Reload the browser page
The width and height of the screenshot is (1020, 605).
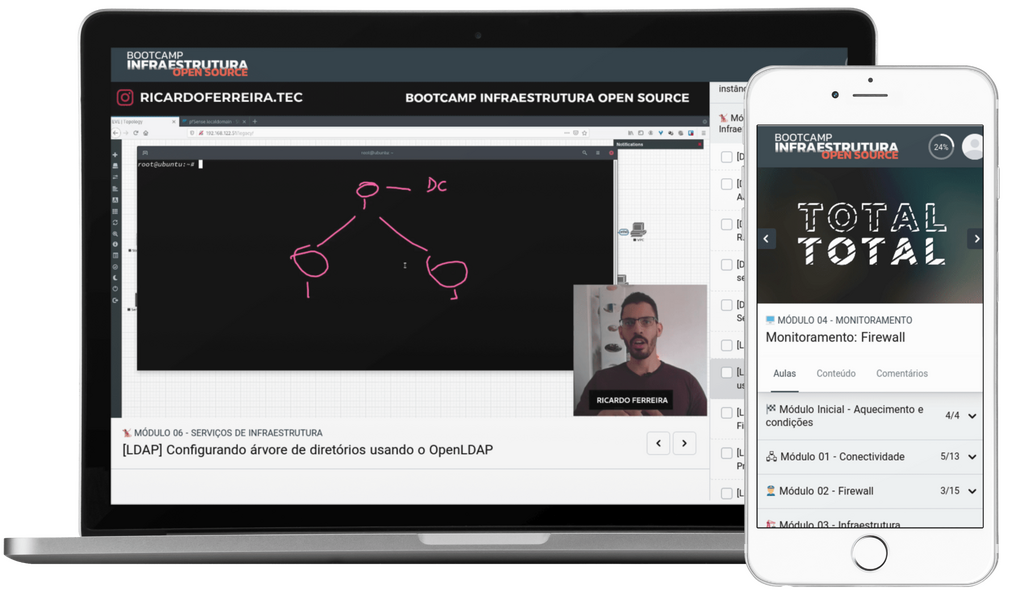[x=136, y=133]
